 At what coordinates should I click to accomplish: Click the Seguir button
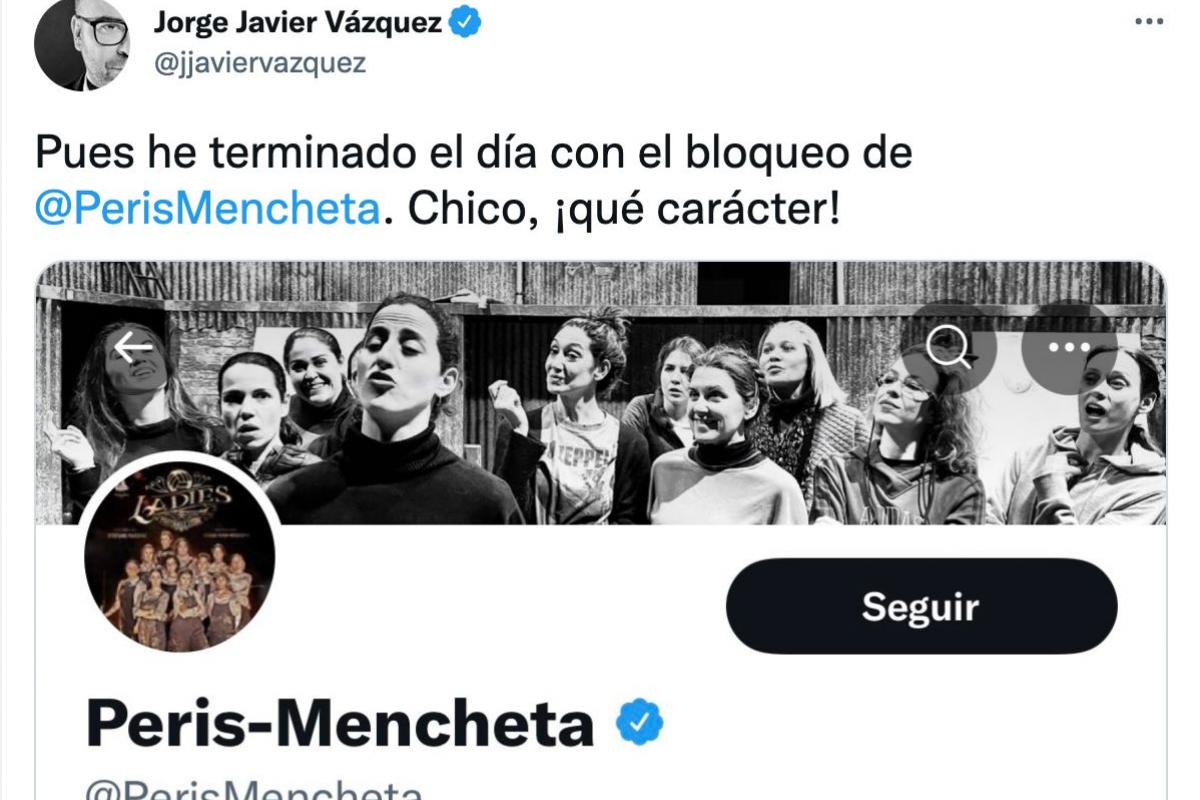click(921, 606)
